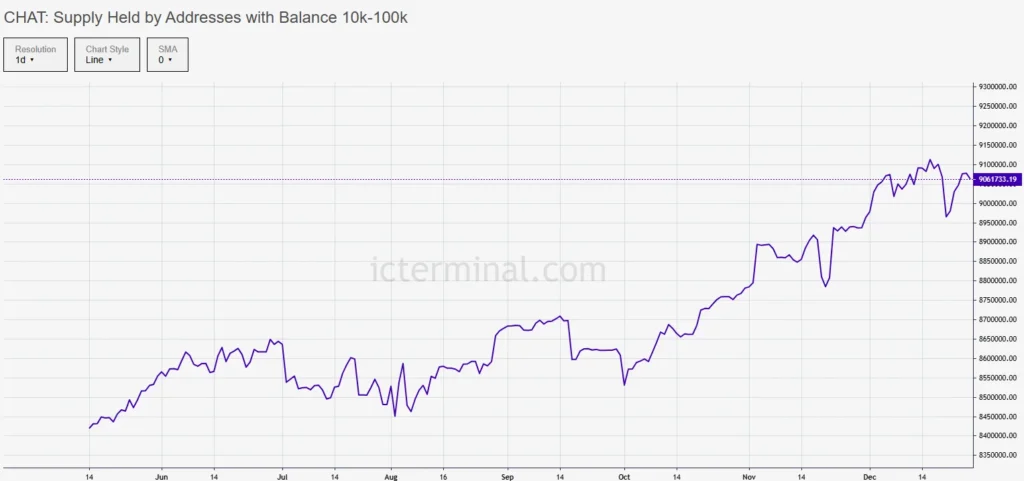Select the highlighted 9061733.19 price label

997,180
